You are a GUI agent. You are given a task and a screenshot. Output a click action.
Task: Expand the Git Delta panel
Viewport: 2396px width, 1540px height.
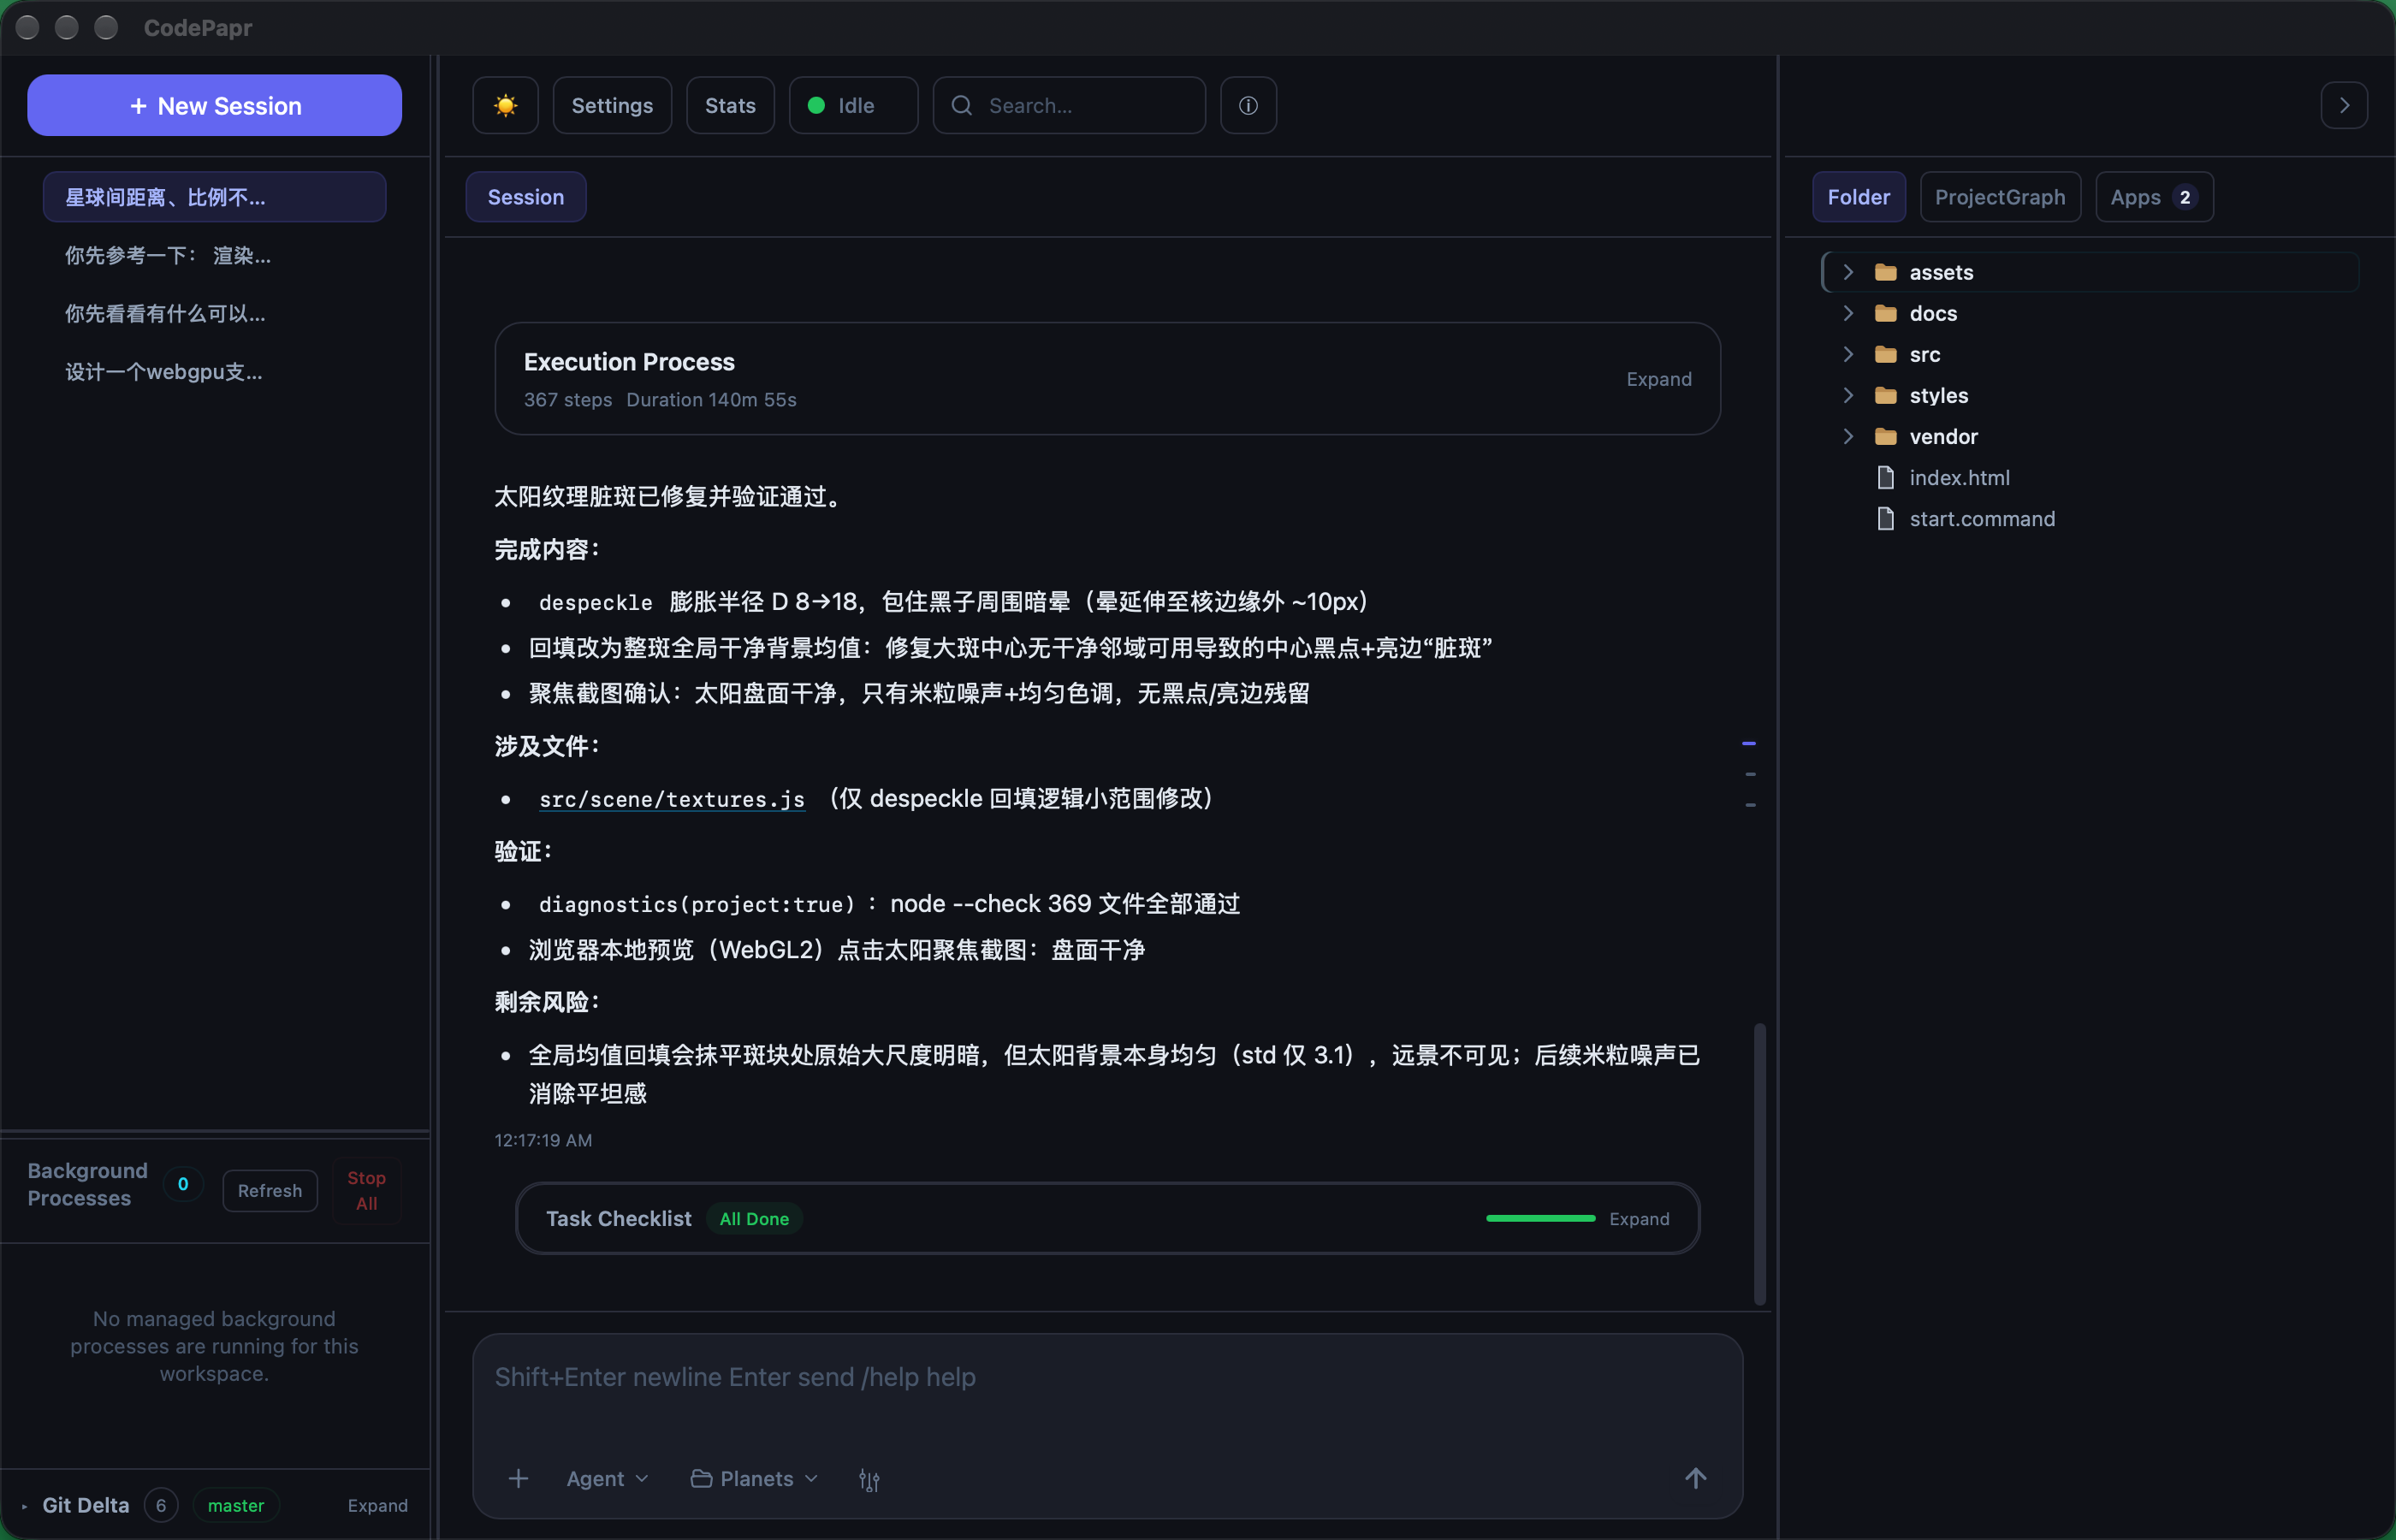pyautogui.click(x=377, y=1505)
